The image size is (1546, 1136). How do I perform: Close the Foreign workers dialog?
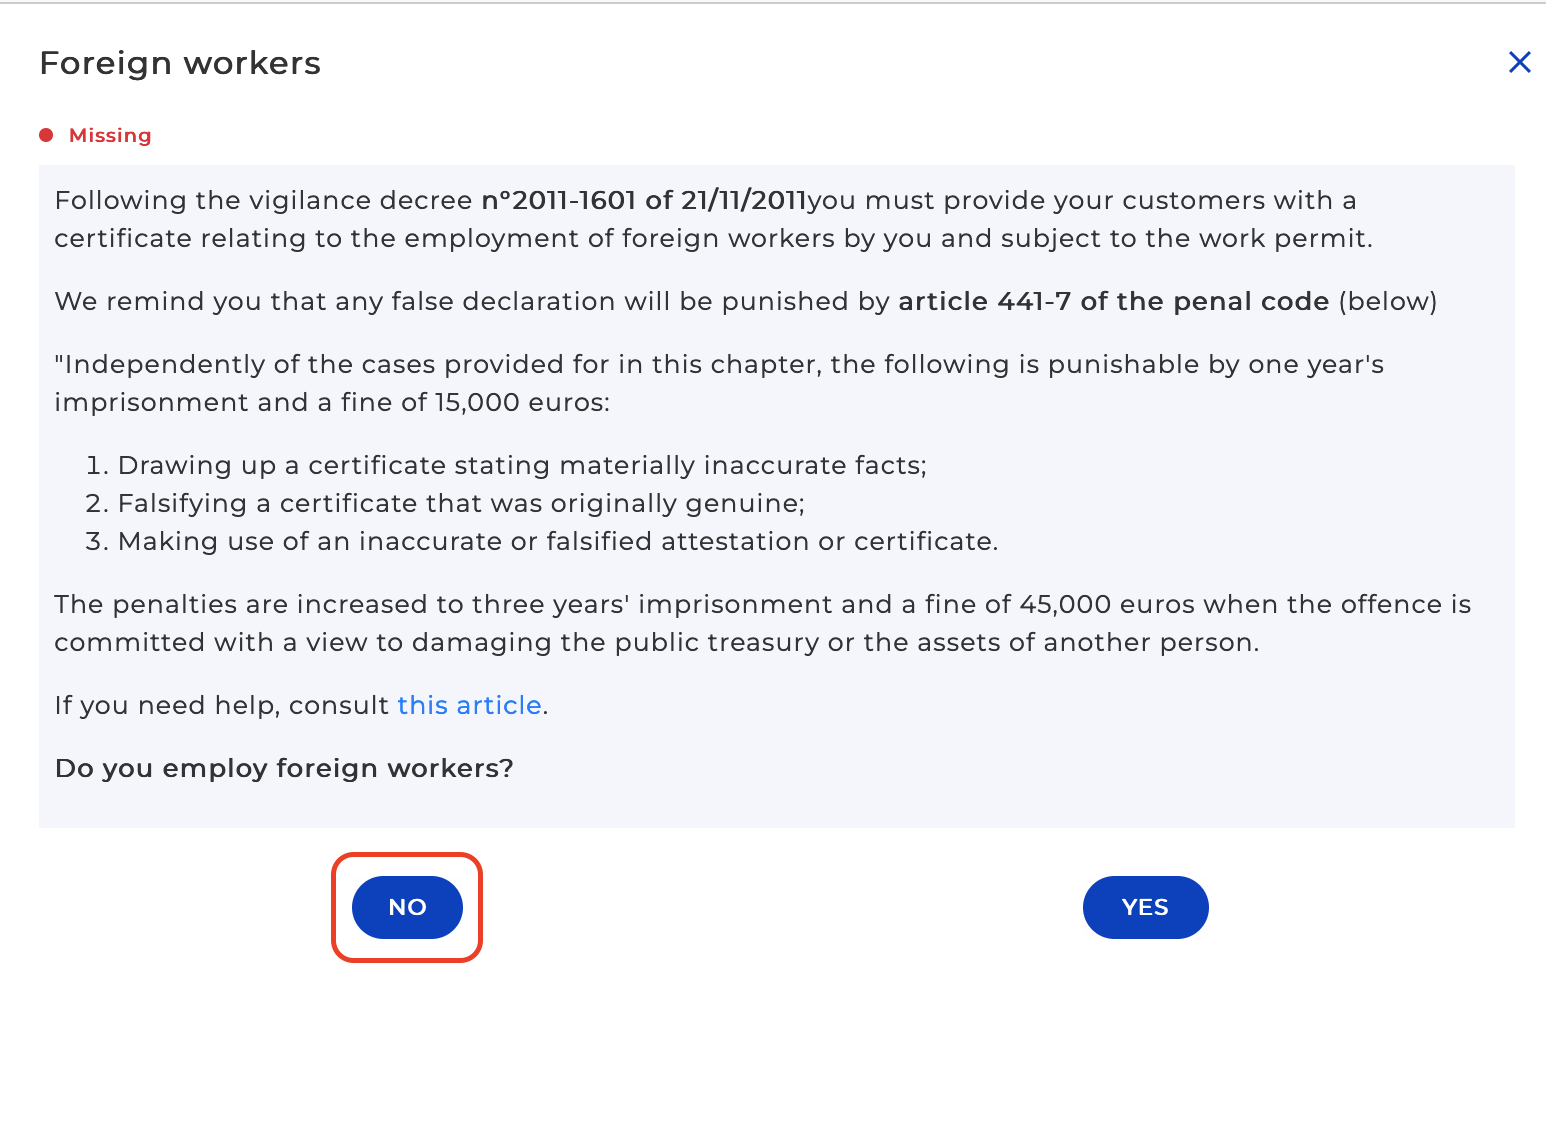click(1519, 63)
